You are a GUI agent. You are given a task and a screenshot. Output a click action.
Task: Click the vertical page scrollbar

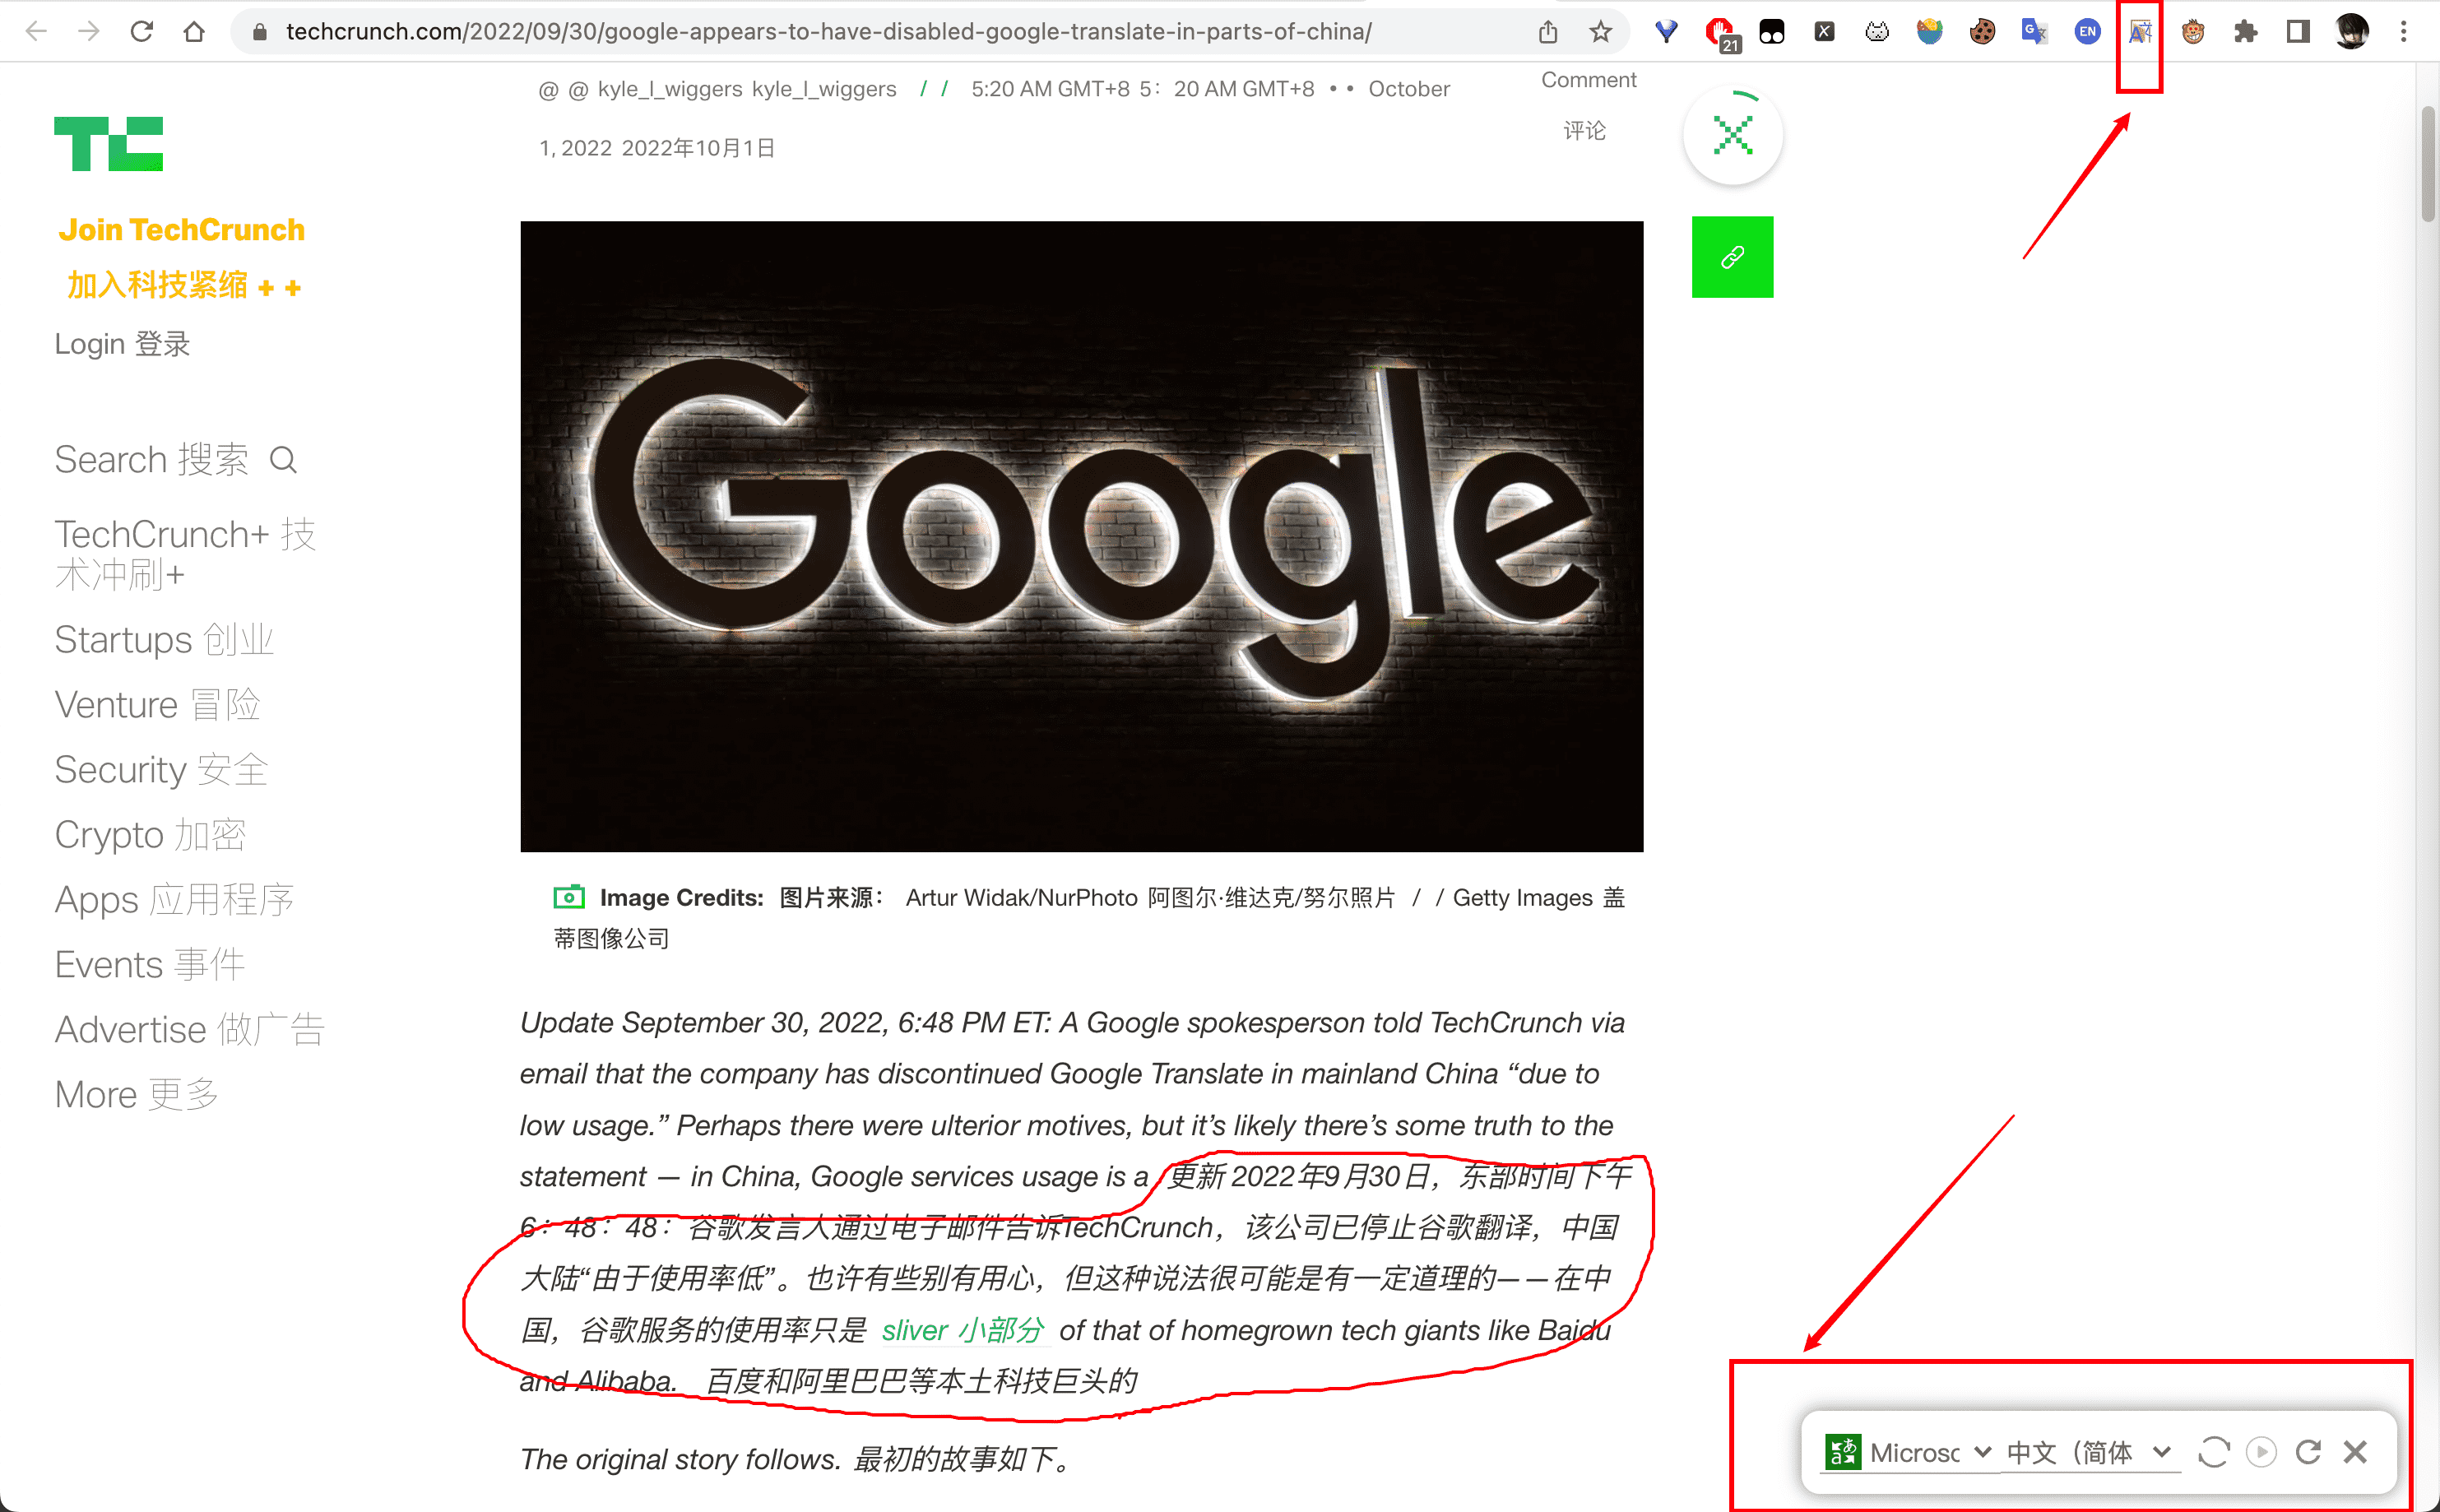[x=2428, y=165]
